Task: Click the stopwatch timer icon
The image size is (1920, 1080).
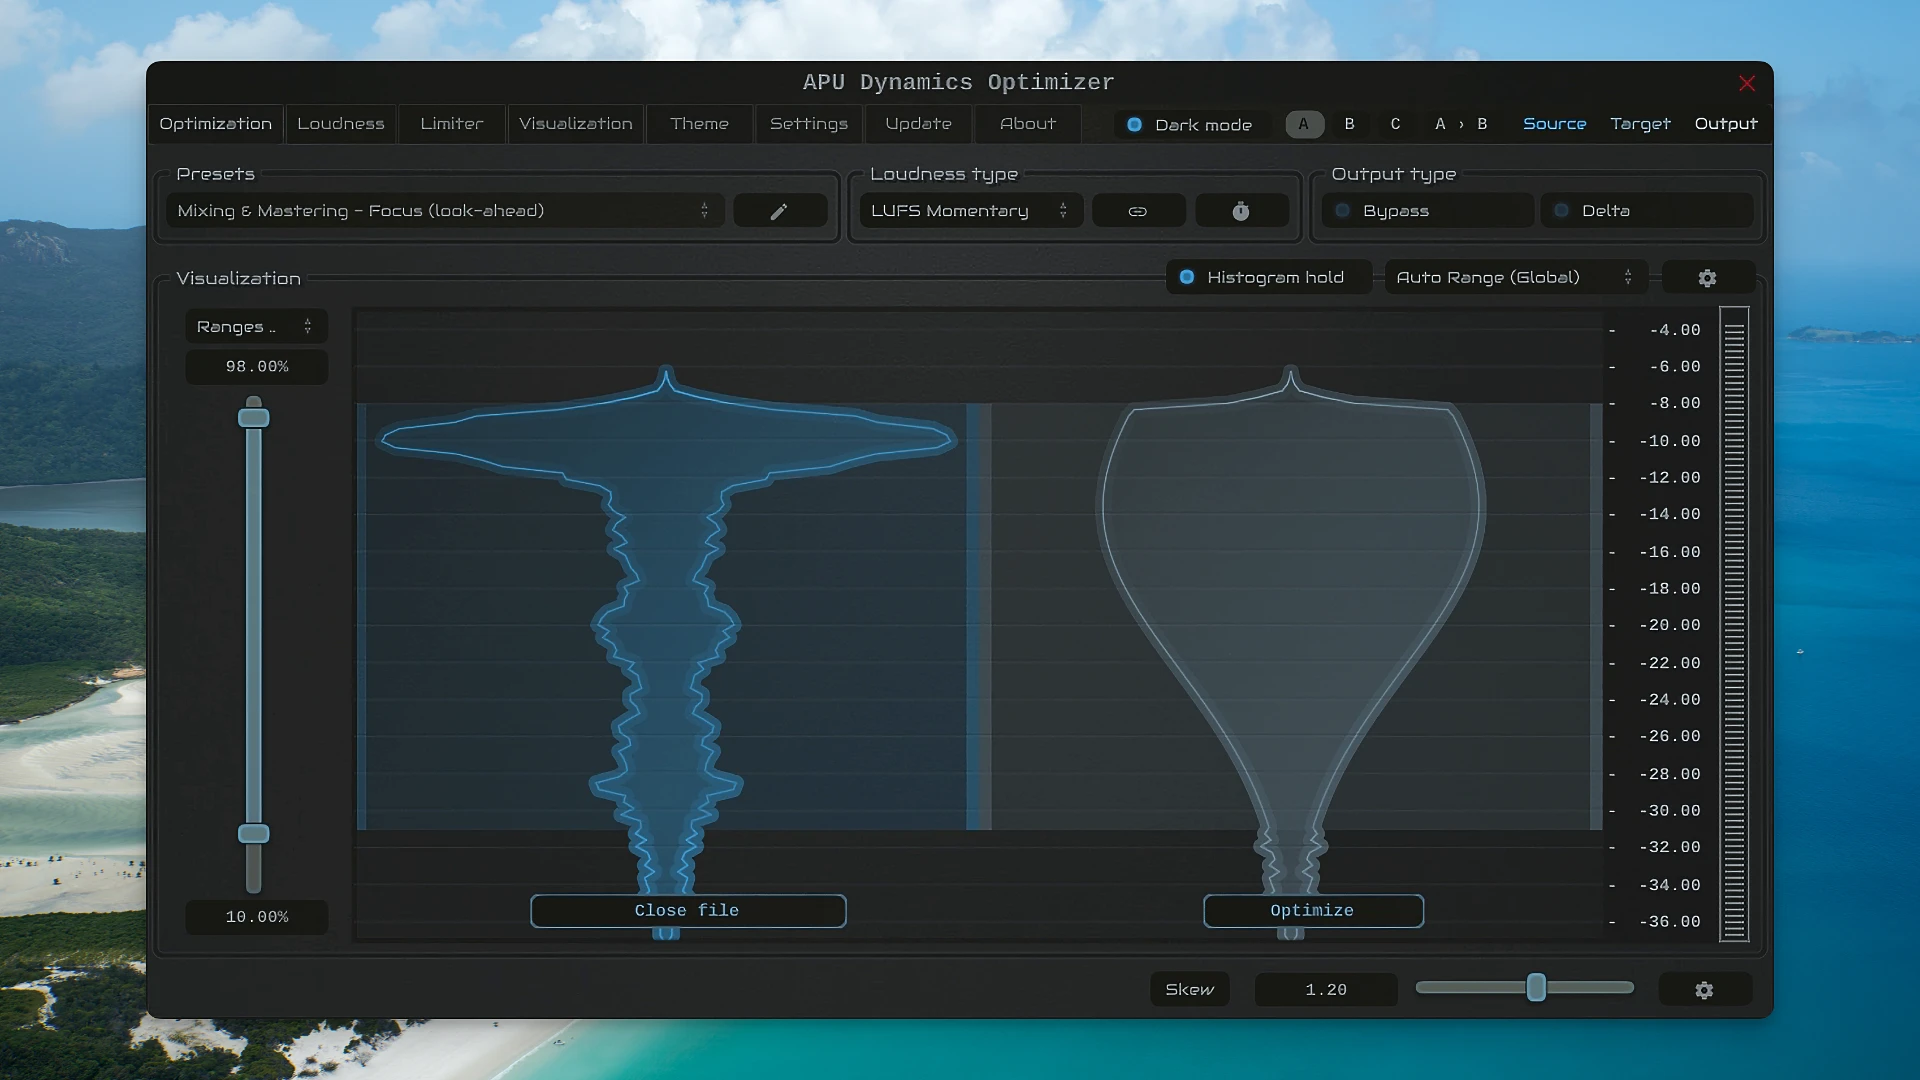Action: [1241, 211]
